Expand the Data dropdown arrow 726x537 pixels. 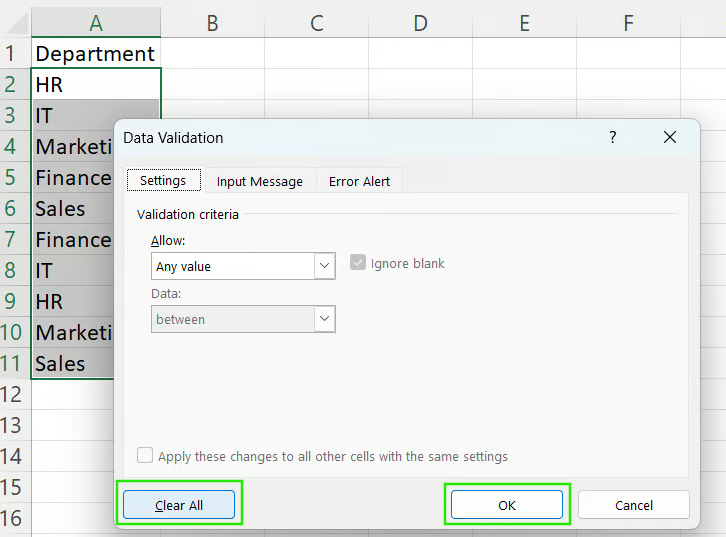[x=324, y=319]
